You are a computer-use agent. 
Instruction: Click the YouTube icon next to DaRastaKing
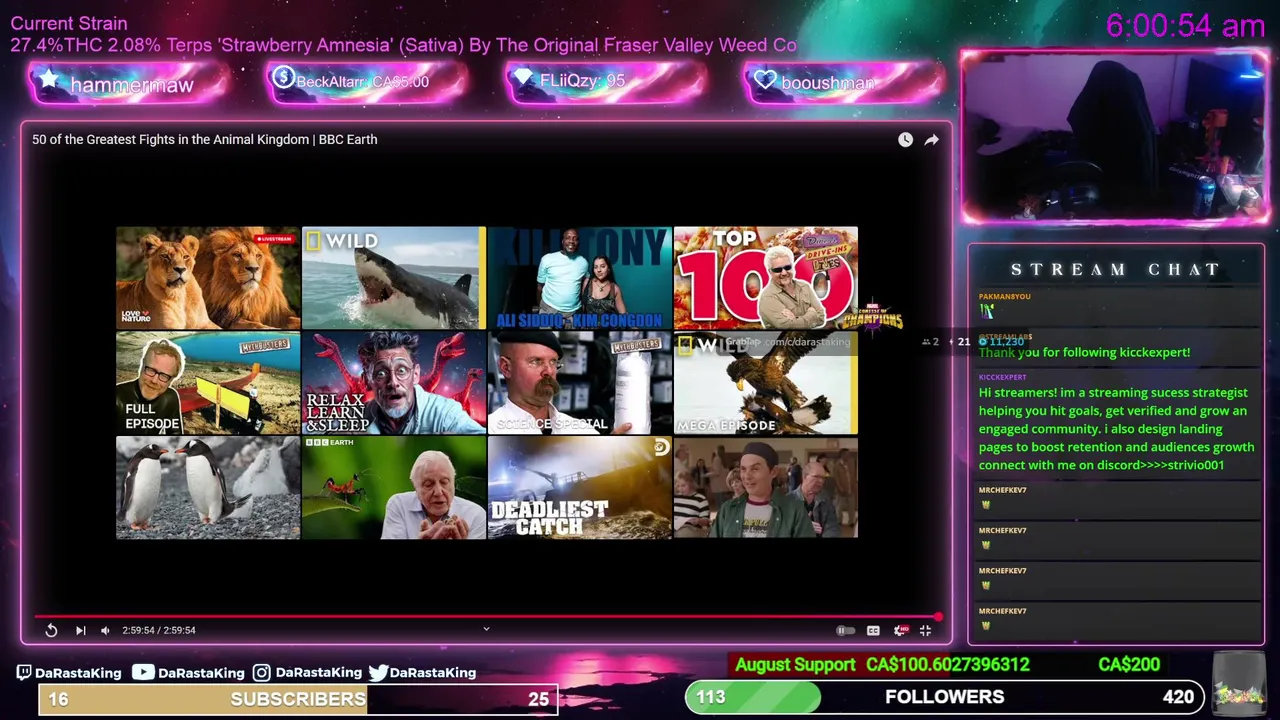pyautogui.click(x=143, y=673)
